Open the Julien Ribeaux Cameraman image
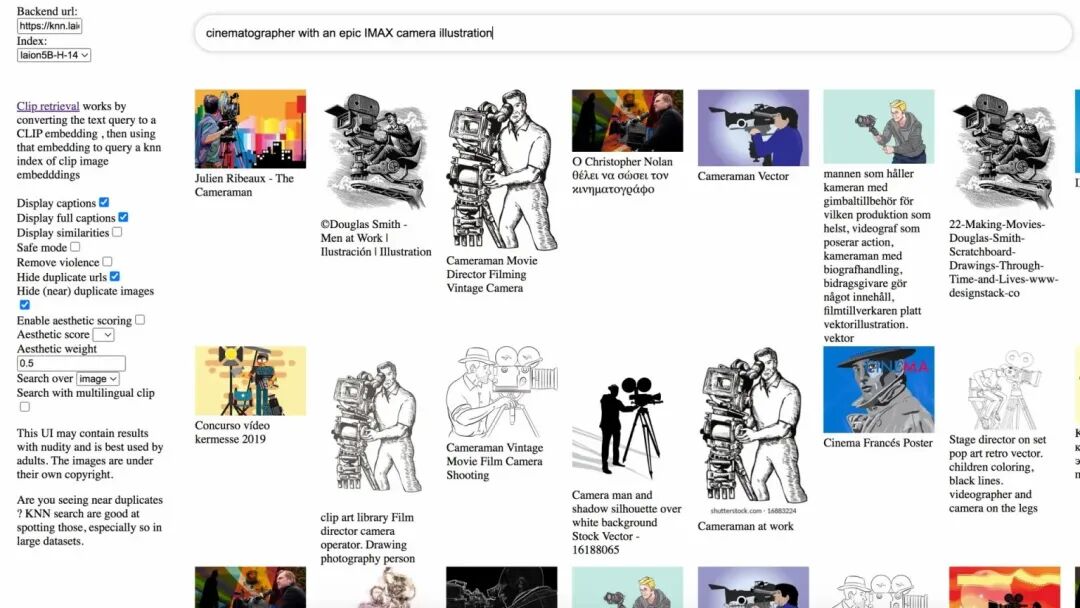Viewport: 1080px width, 608px height. pyautogui.click(x=250, y=129)
